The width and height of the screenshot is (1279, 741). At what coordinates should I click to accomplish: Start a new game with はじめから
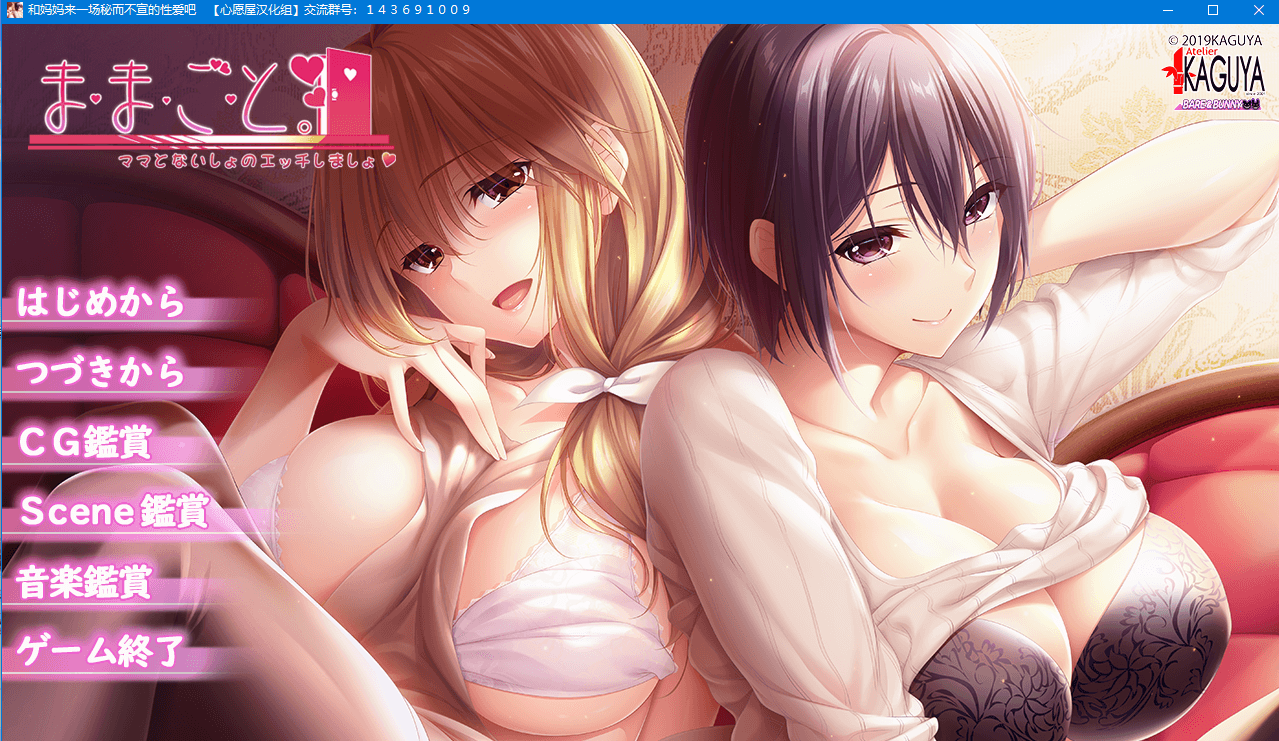[x=102, y=302]
